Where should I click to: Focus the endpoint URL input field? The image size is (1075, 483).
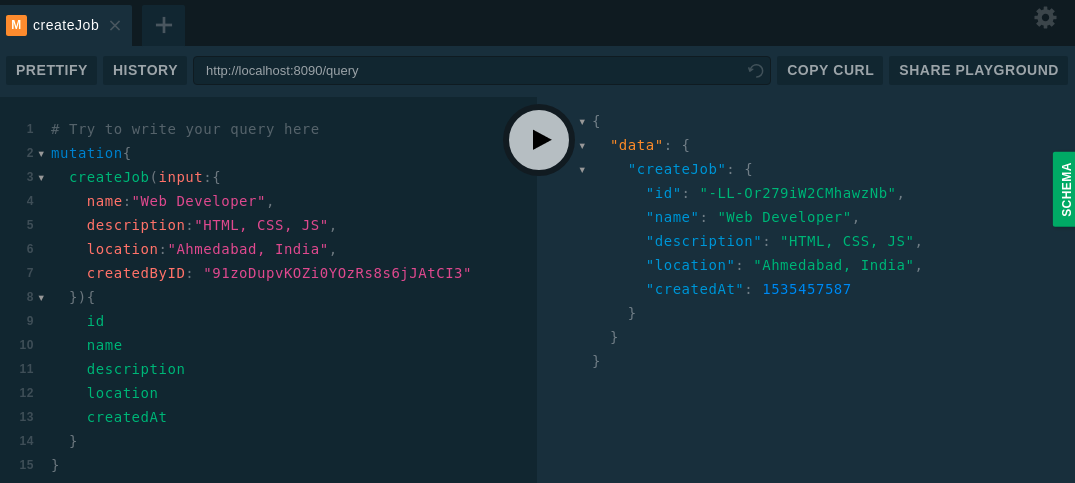[x=470, y=71]
